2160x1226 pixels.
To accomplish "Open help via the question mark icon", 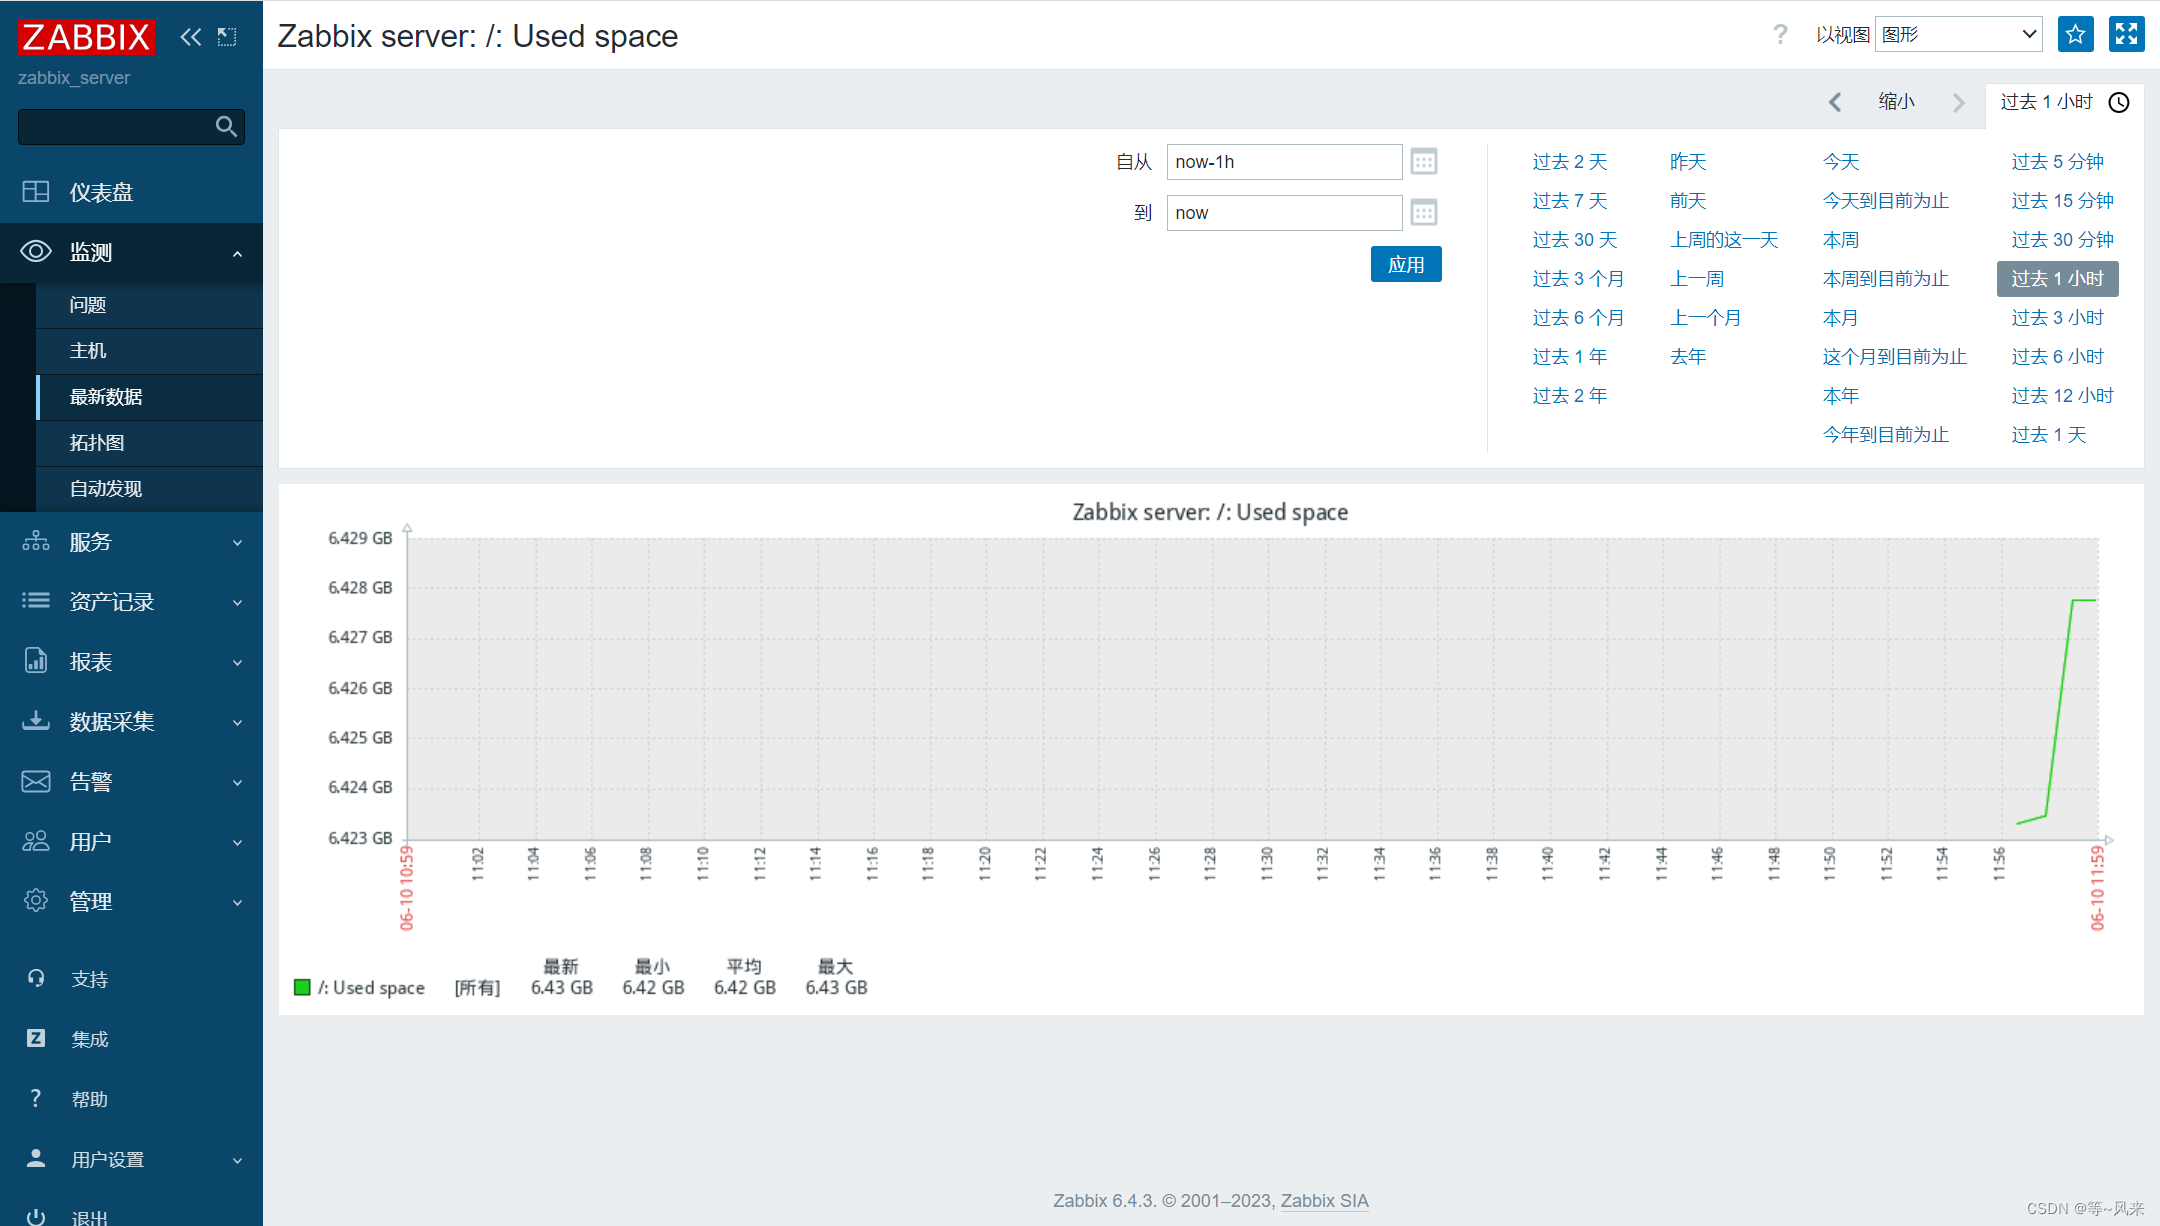I will [x=1781, y=34].
